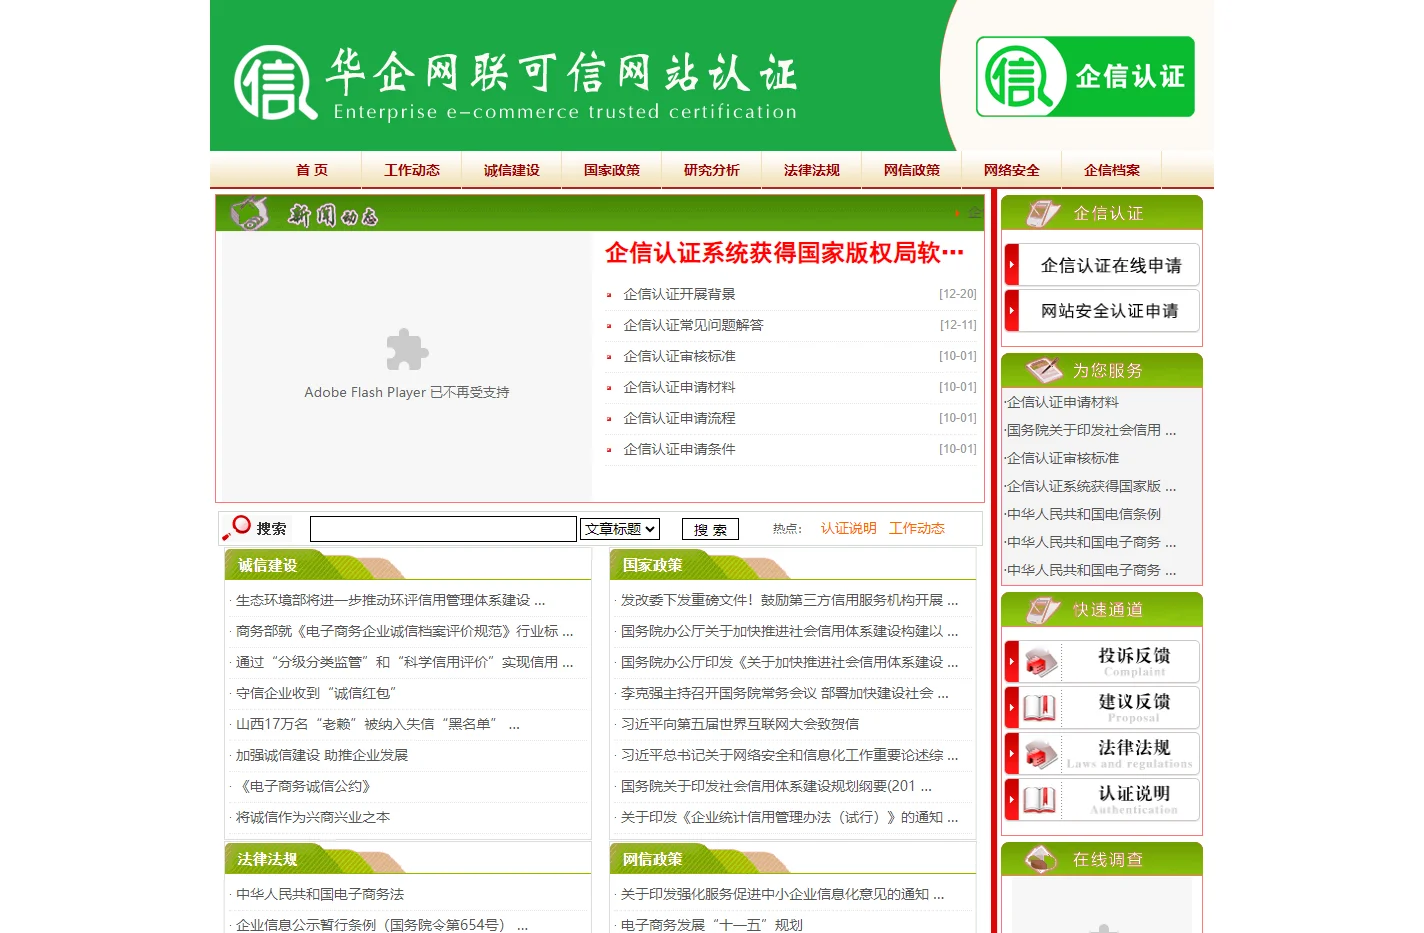Click hot link 认证说明 next to search
Viewport: 1424px width, 933px height.
pos(848,528)
